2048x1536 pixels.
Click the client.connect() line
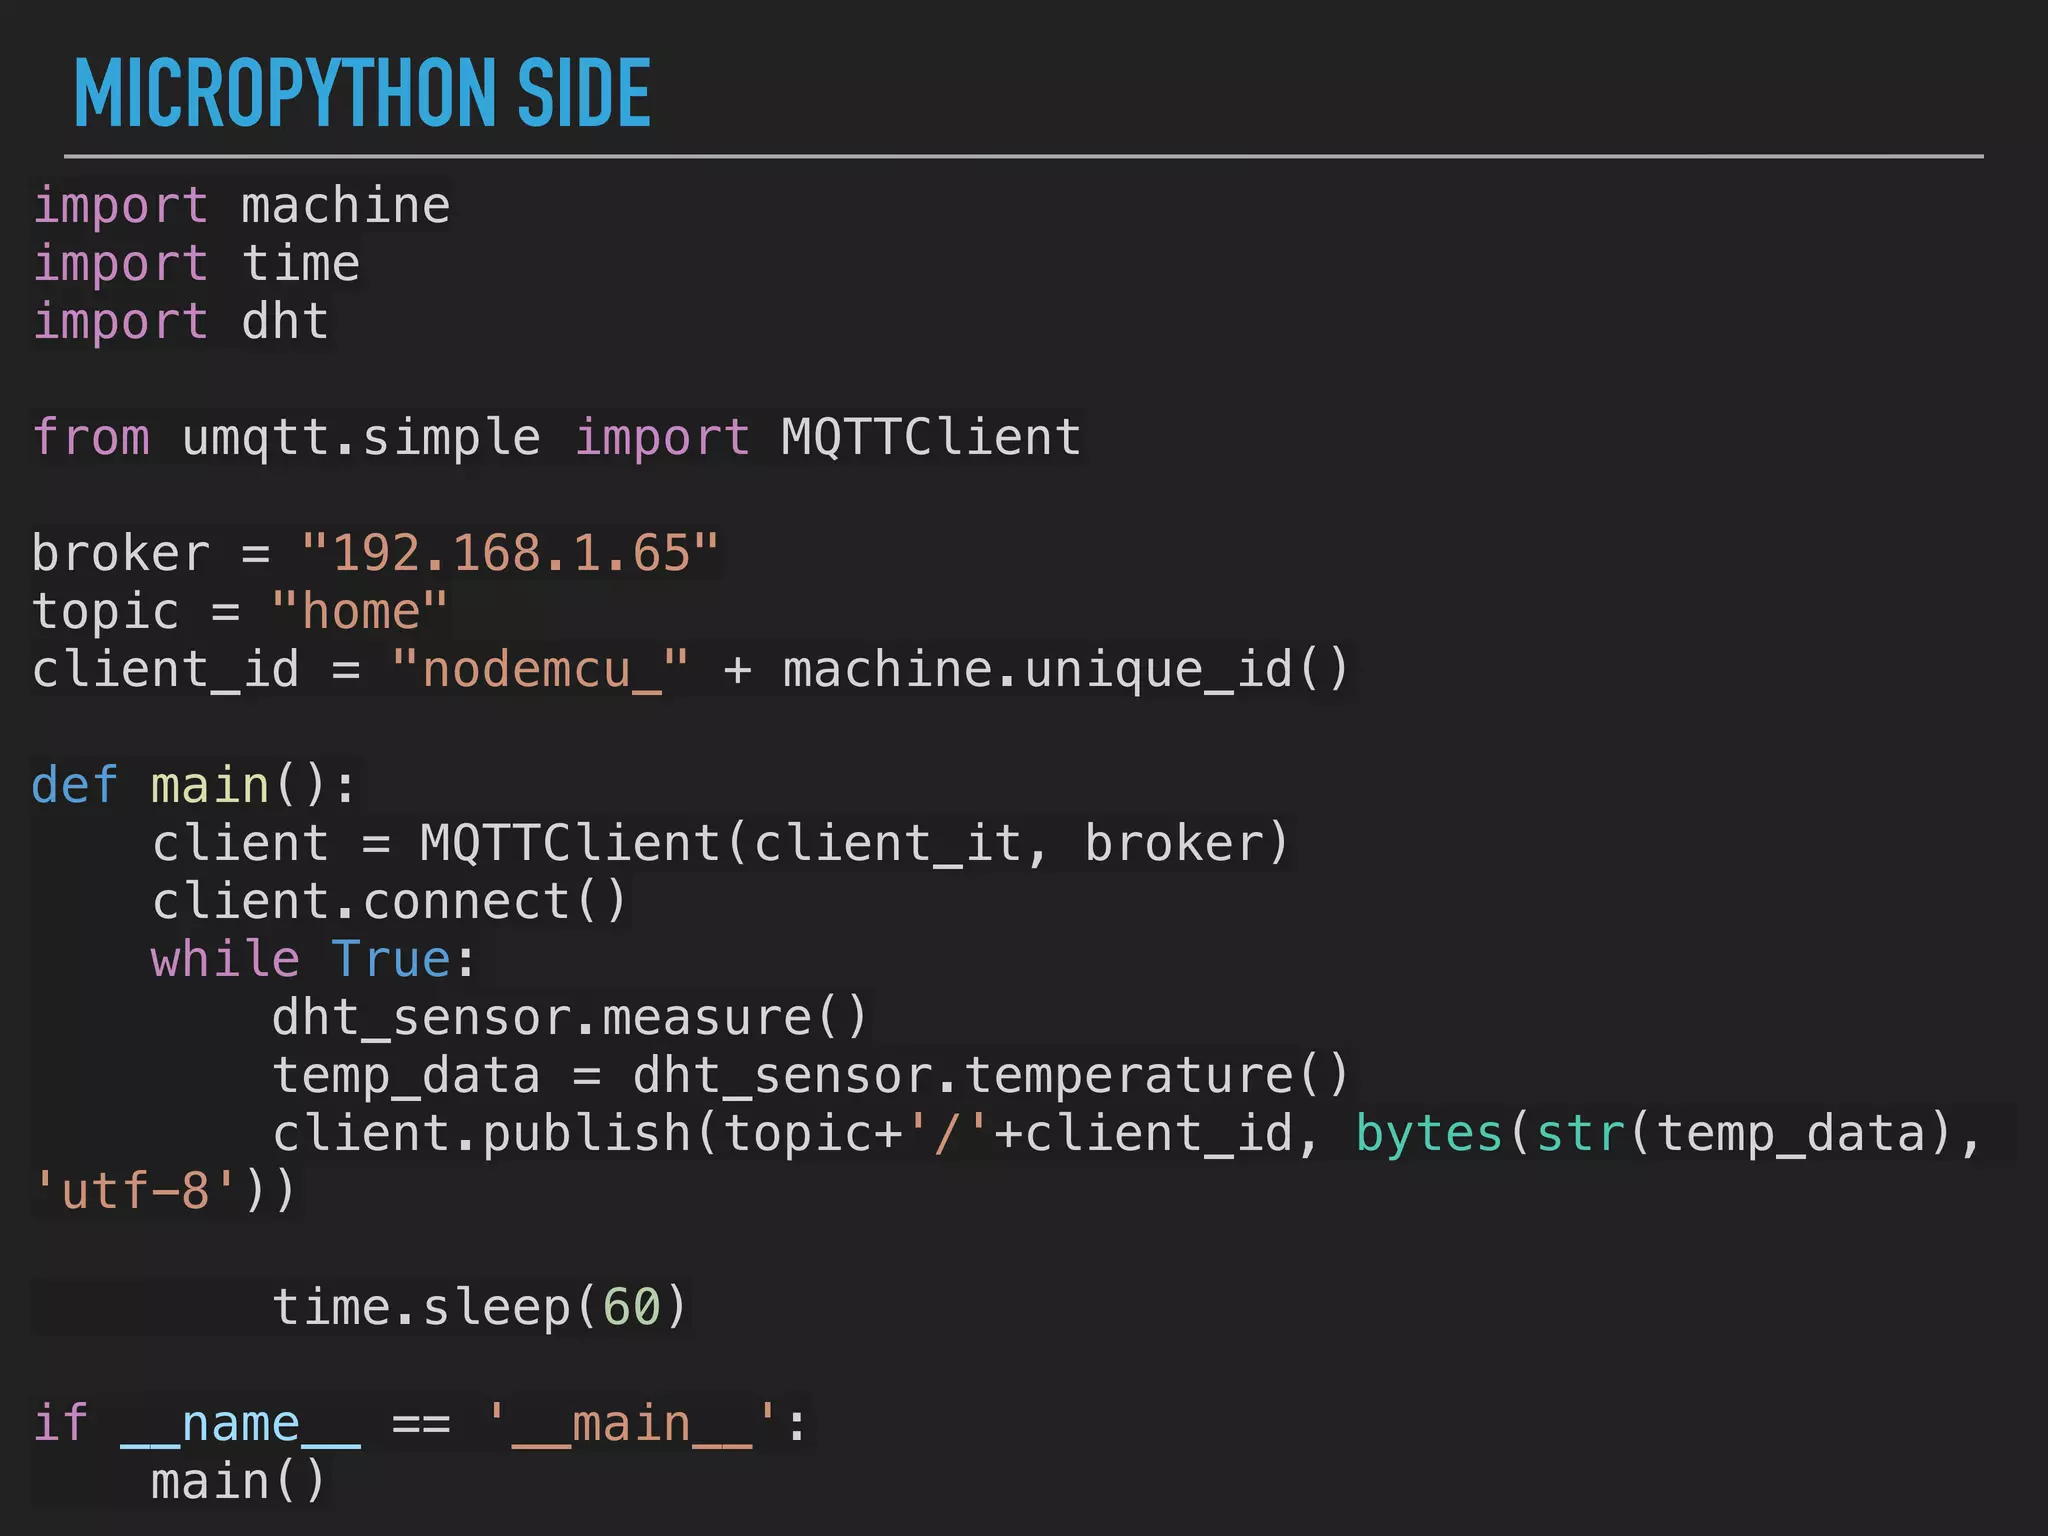[389, 901]
